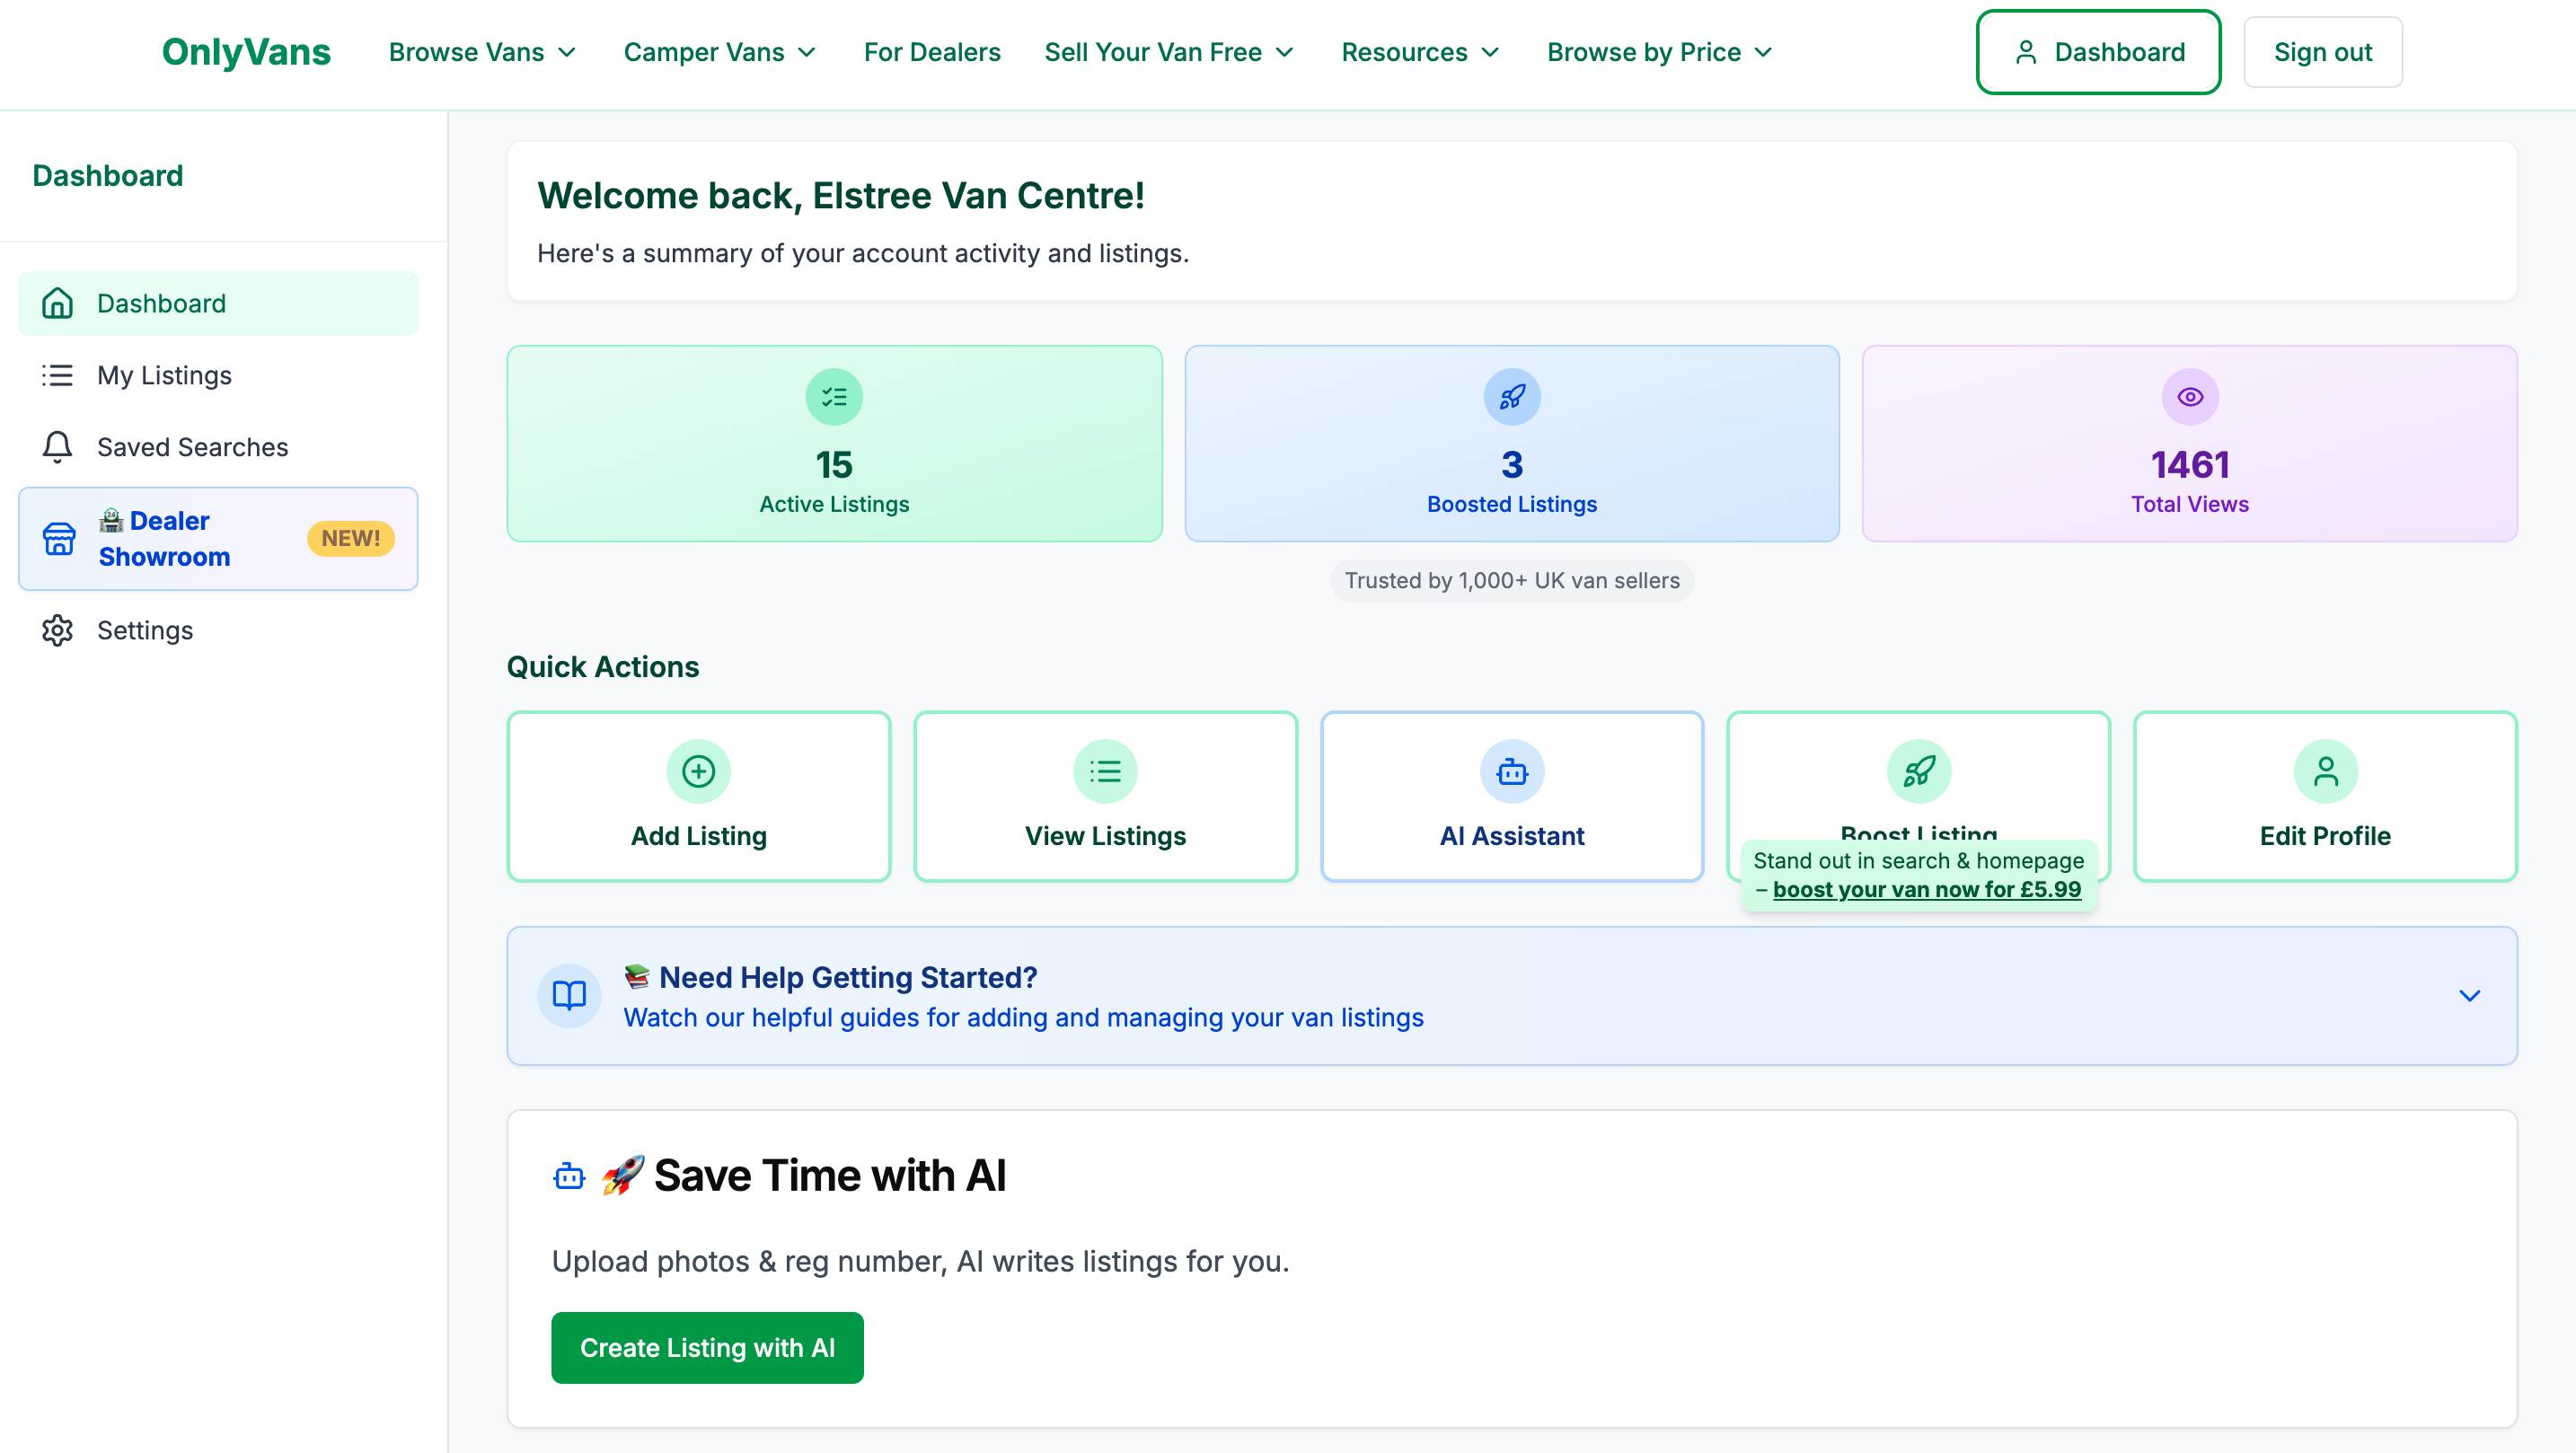
Task: Open the AI Assistant robot icon
Action: point(1511,771)
